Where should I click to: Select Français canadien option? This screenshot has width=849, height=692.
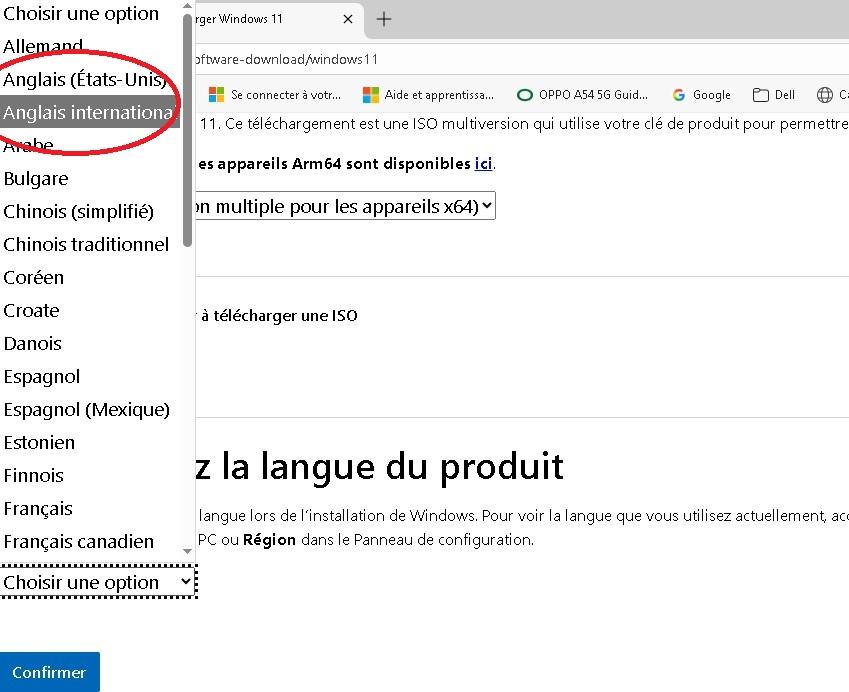90,542
